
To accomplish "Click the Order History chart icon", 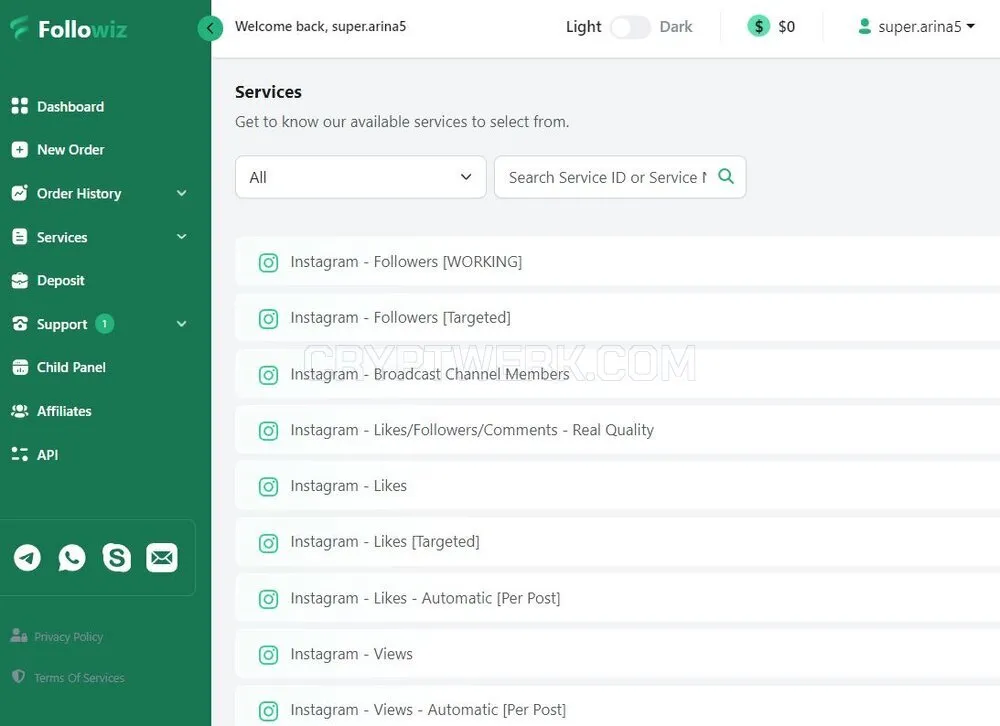I will pos(20,193).
